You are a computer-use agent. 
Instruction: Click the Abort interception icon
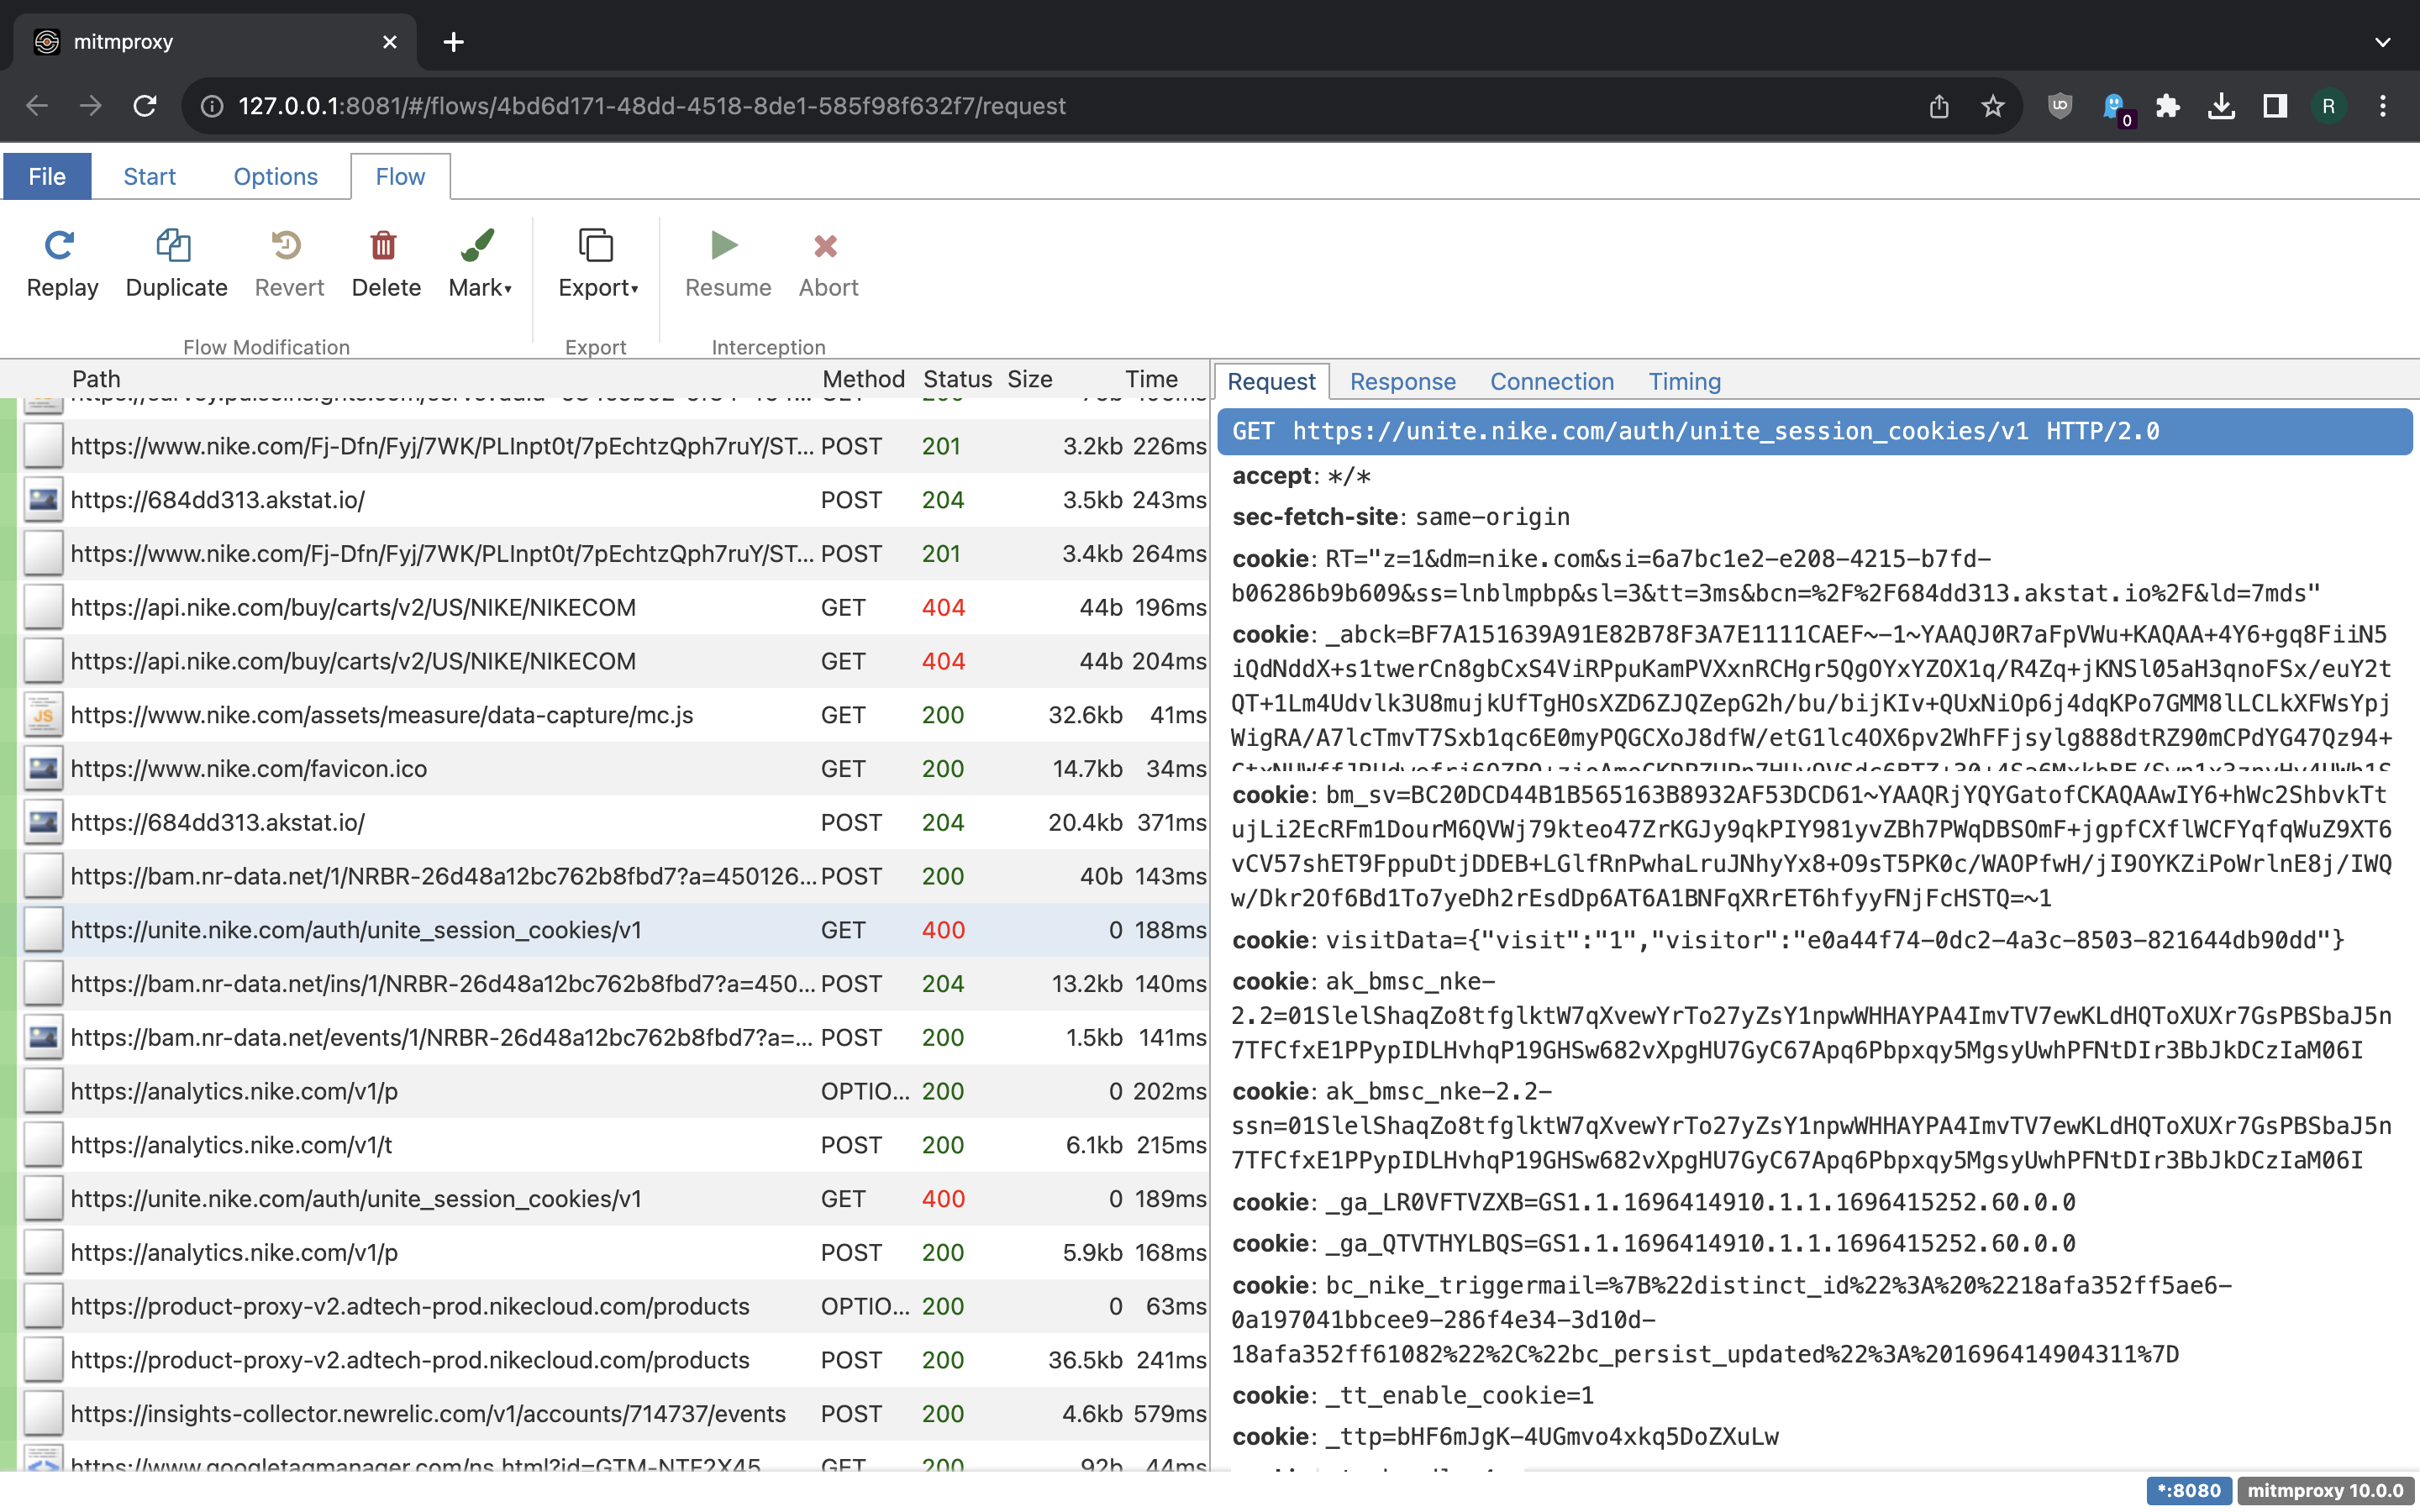pyautogui.click(x=827, y=245)
